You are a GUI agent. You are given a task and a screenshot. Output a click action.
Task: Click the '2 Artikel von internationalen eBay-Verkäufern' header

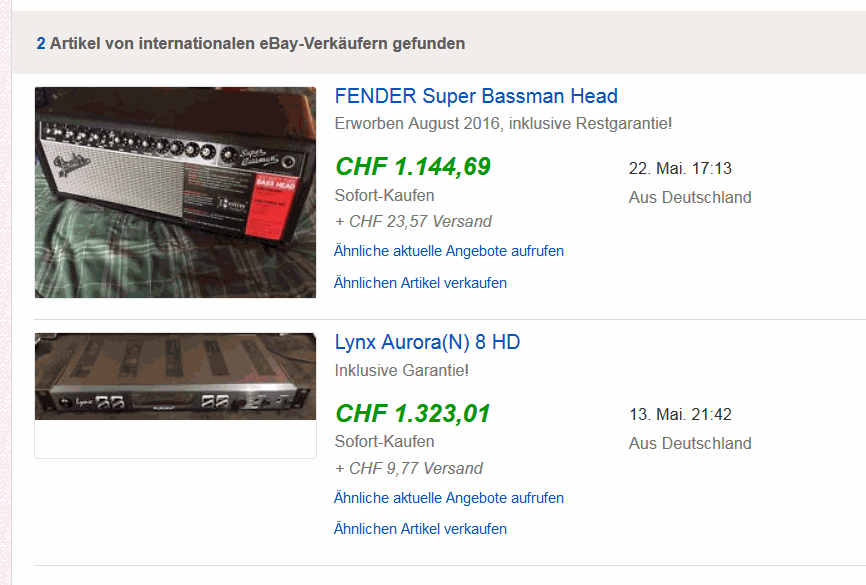click(250, 43)
